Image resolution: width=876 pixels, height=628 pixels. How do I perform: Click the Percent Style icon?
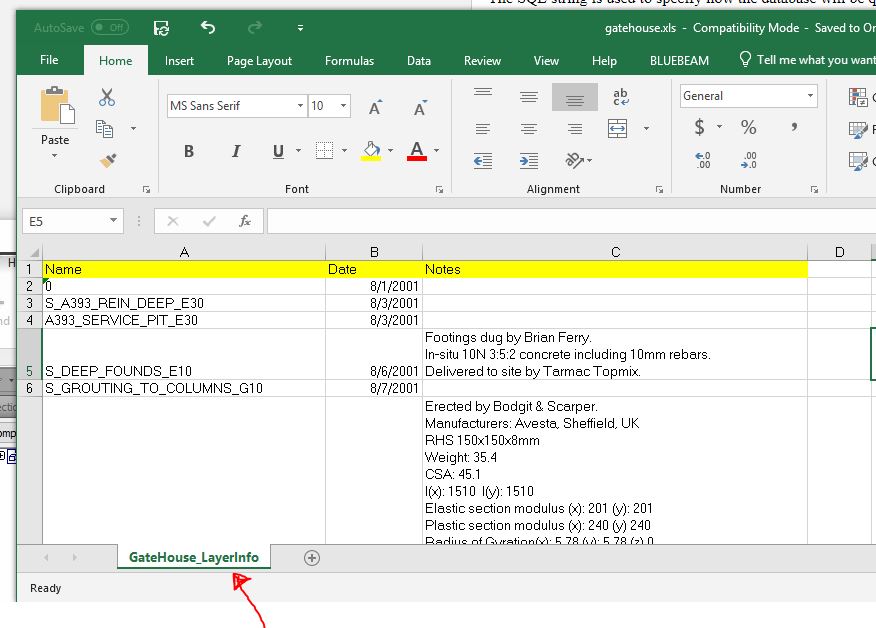(x=749, y=127)
